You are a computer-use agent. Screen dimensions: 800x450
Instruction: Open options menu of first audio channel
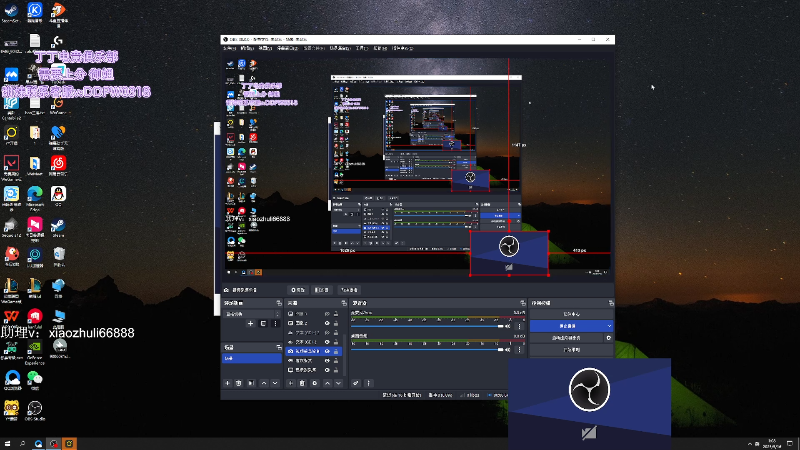[x=519, y=326]
